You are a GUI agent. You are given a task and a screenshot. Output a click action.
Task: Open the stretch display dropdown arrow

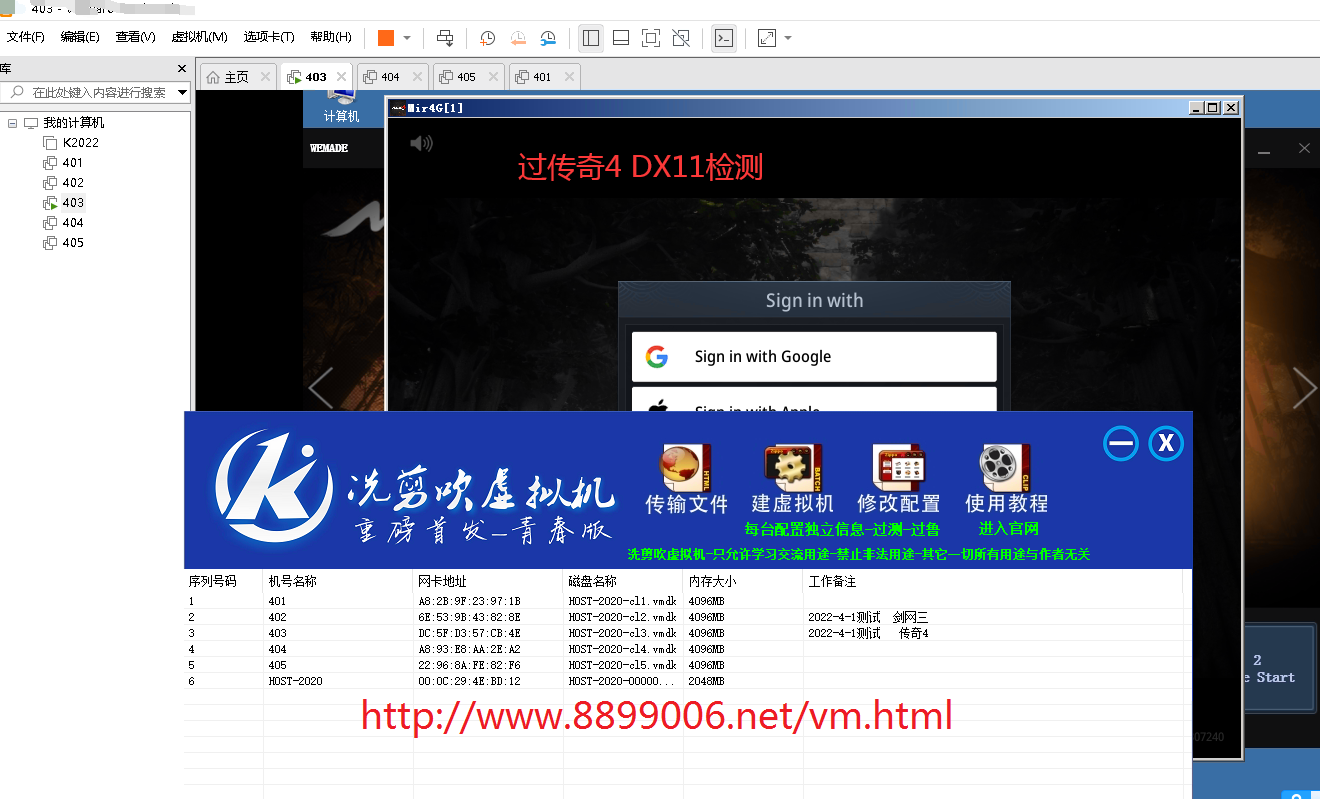788,38
